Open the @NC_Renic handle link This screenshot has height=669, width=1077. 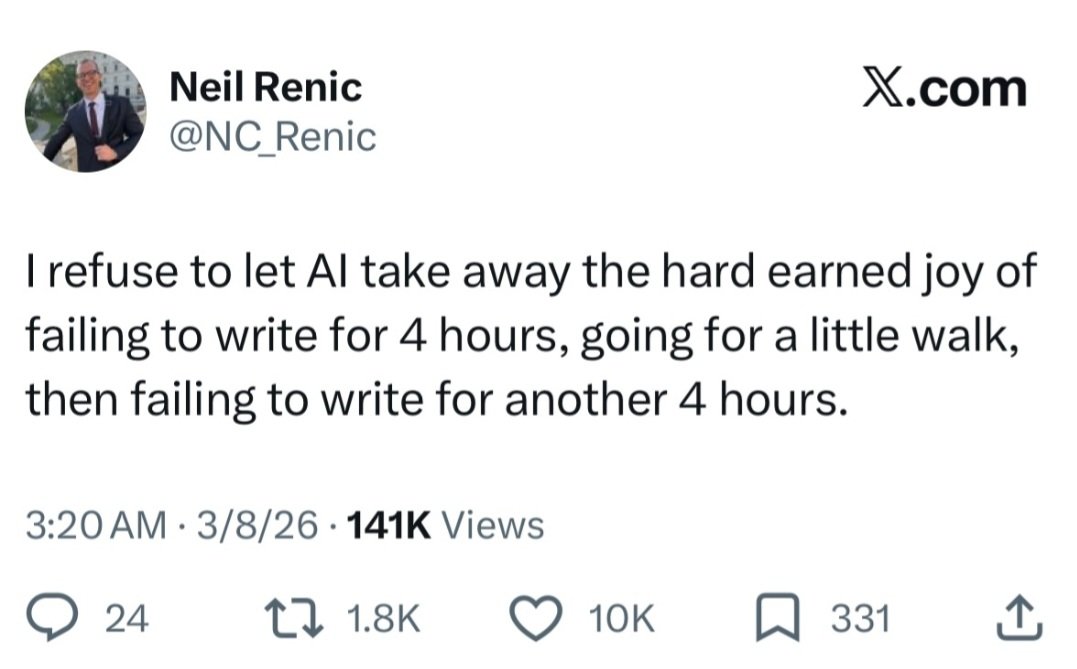click(273, 137)
